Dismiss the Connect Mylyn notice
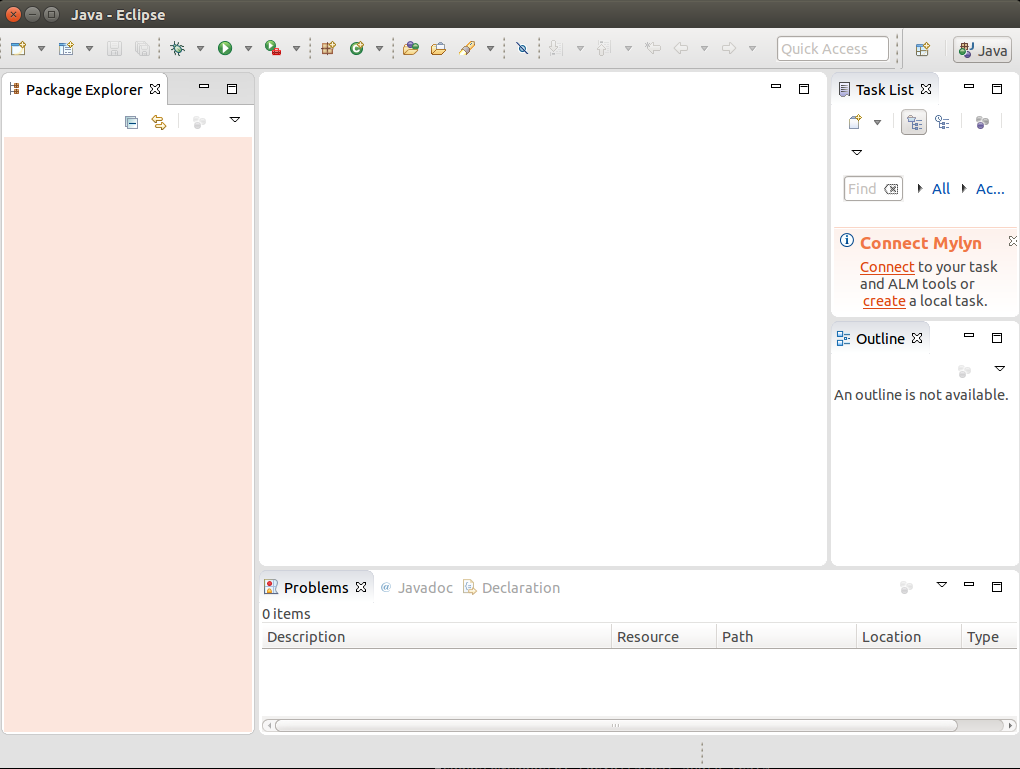The image size is (1020, 769). click(x=1013, y=241)
